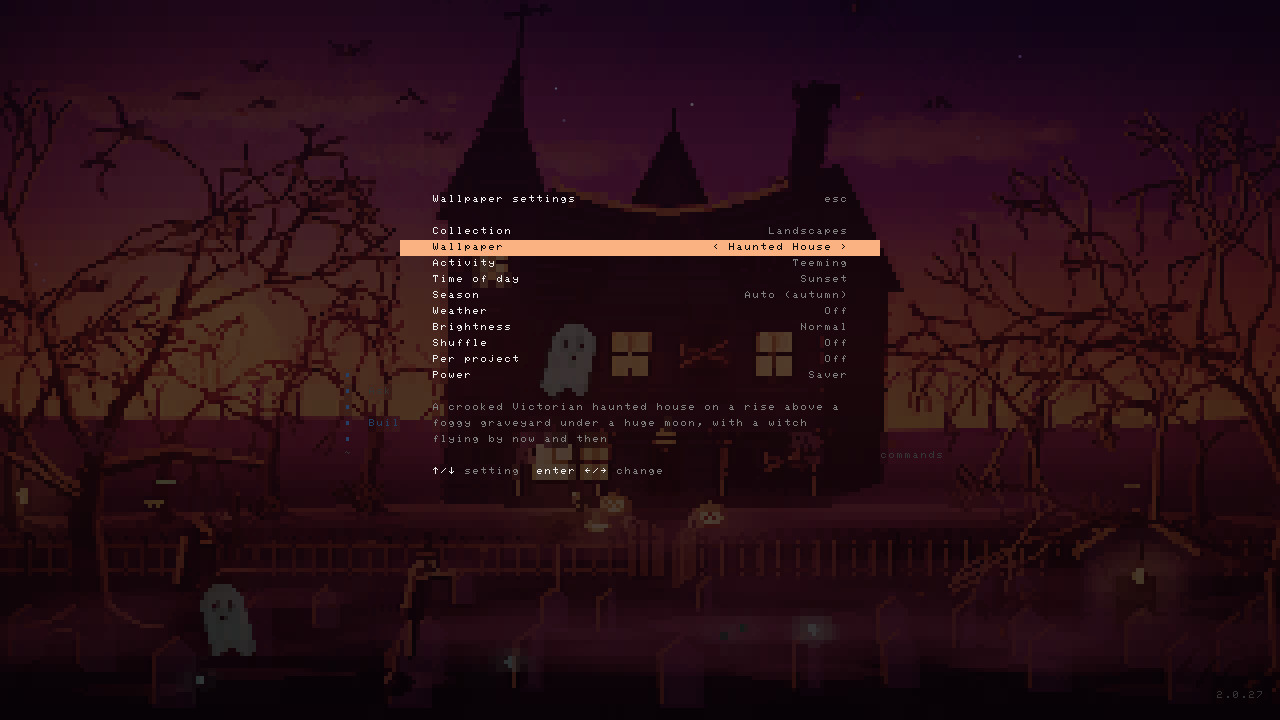The image size is (1280, 720).
Task: Select the Season setting row
Action: pyautogui.click(x=640, y=295)
